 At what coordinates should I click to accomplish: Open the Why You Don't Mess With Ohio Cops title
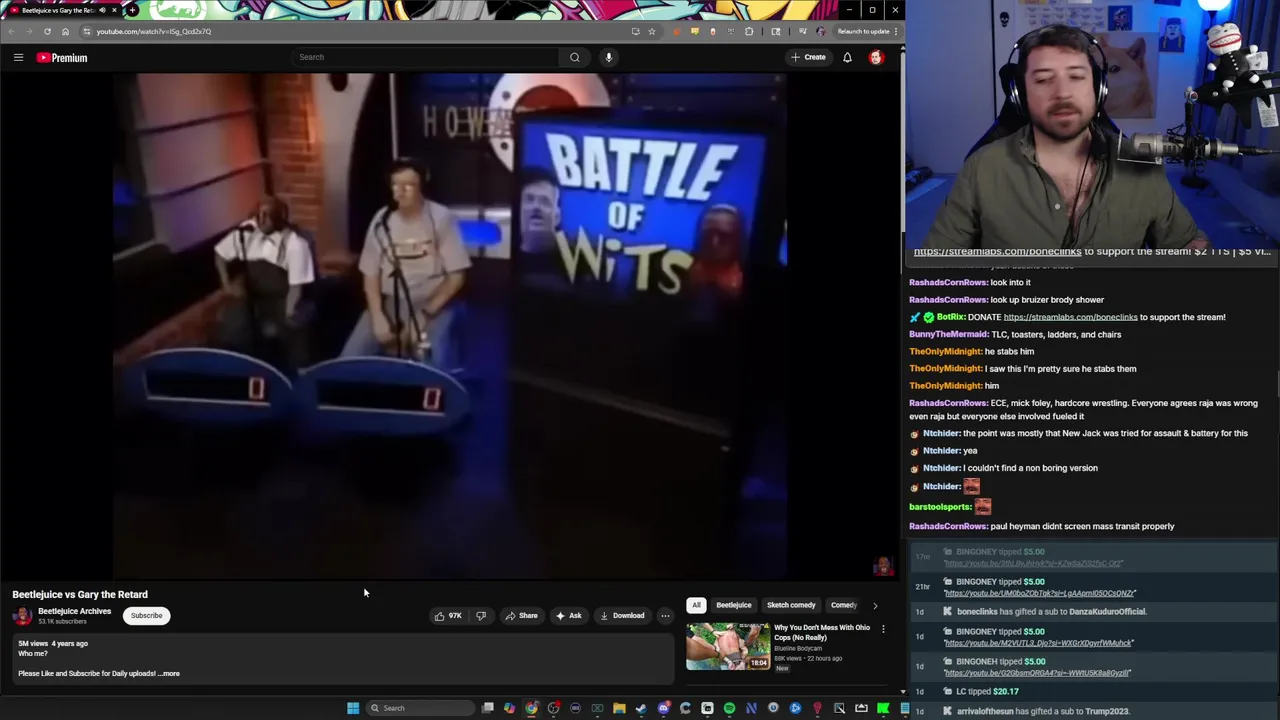pos(822,632)
